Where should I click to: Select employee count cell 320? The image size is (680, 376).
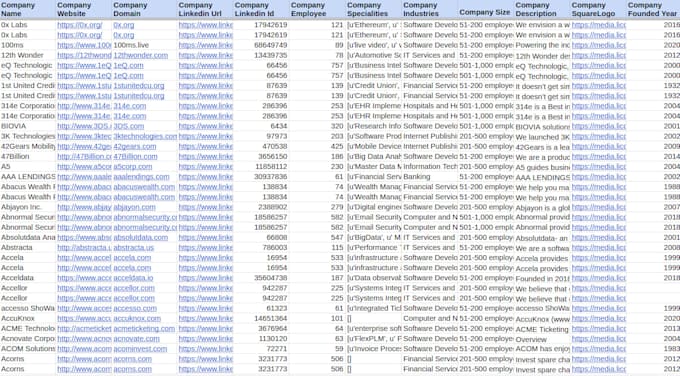[318, 126]
